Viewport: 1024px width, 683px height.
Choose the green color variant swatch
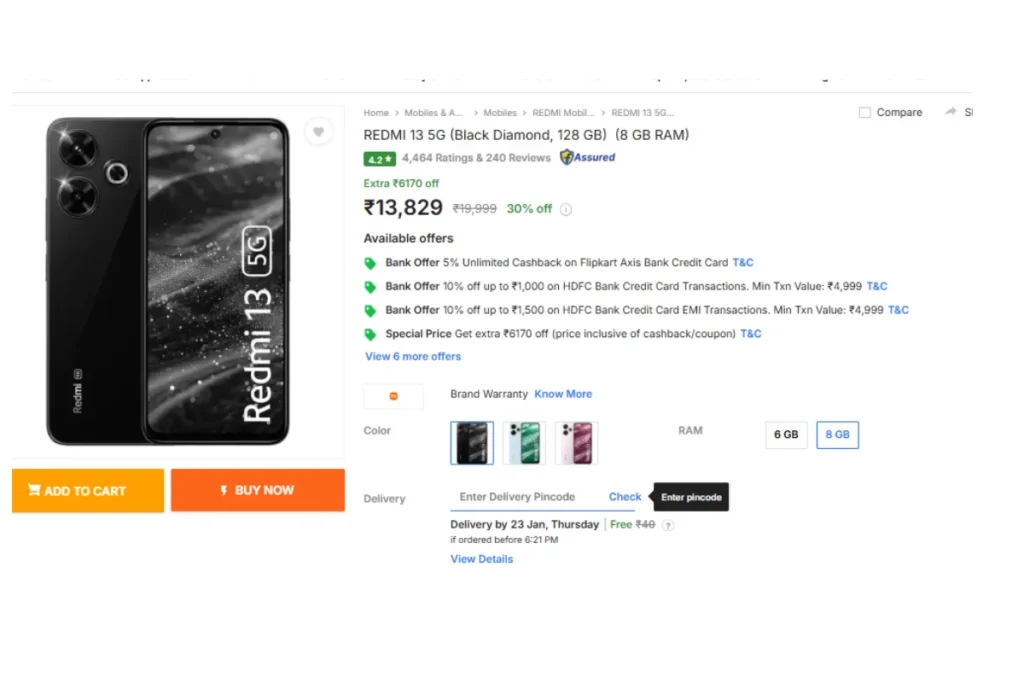click(524, 443)
